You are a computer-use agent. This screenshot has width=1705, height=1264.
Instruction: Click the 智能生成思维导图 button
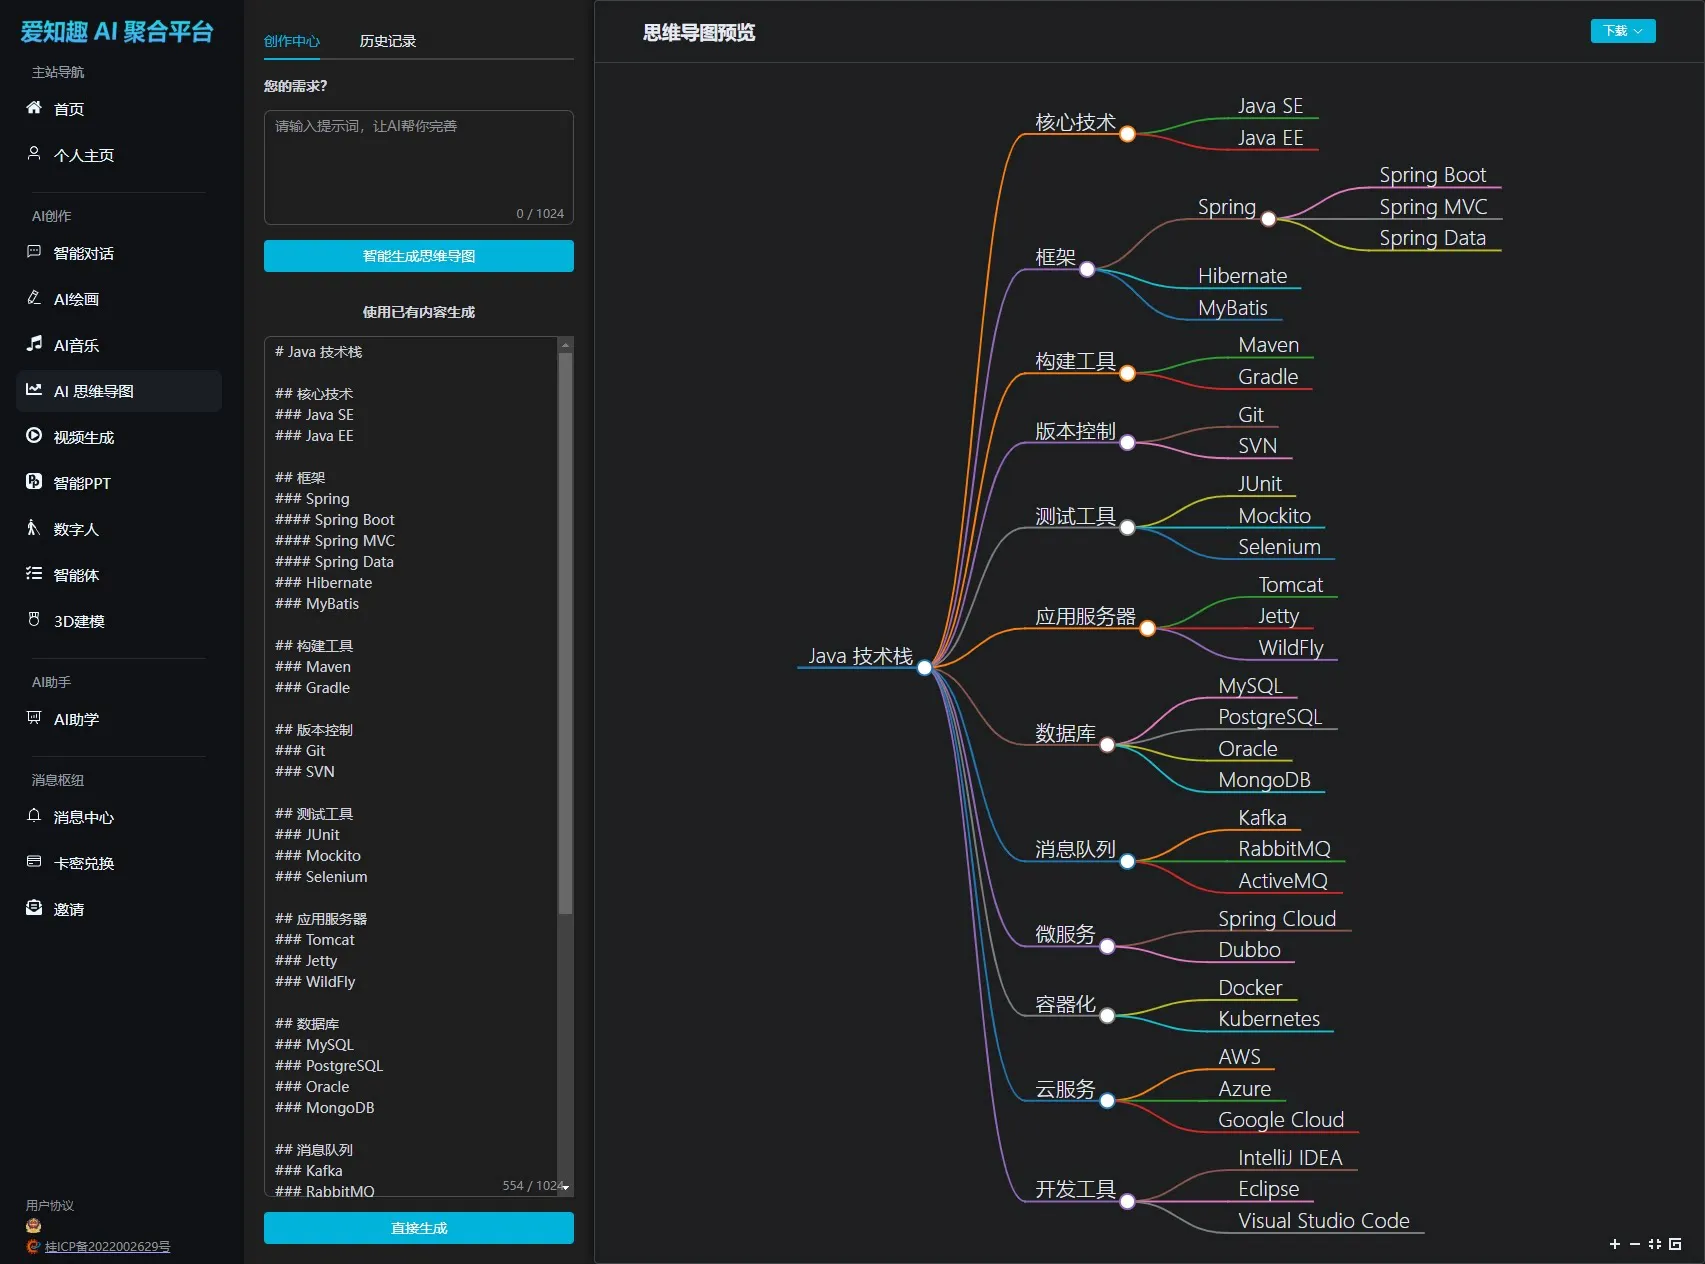pyautogui.click(x=418, y=256)
